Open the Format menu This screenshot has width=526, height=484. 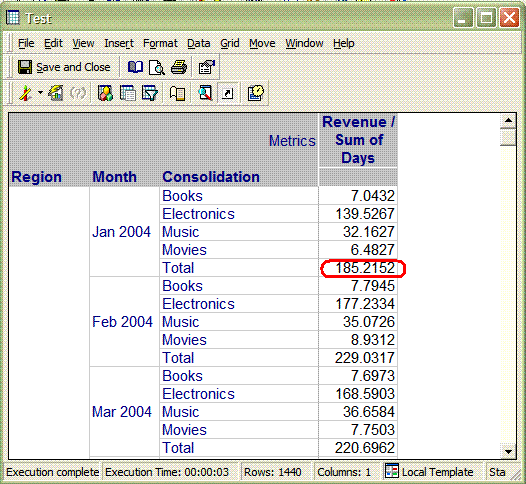pos(160,43)
